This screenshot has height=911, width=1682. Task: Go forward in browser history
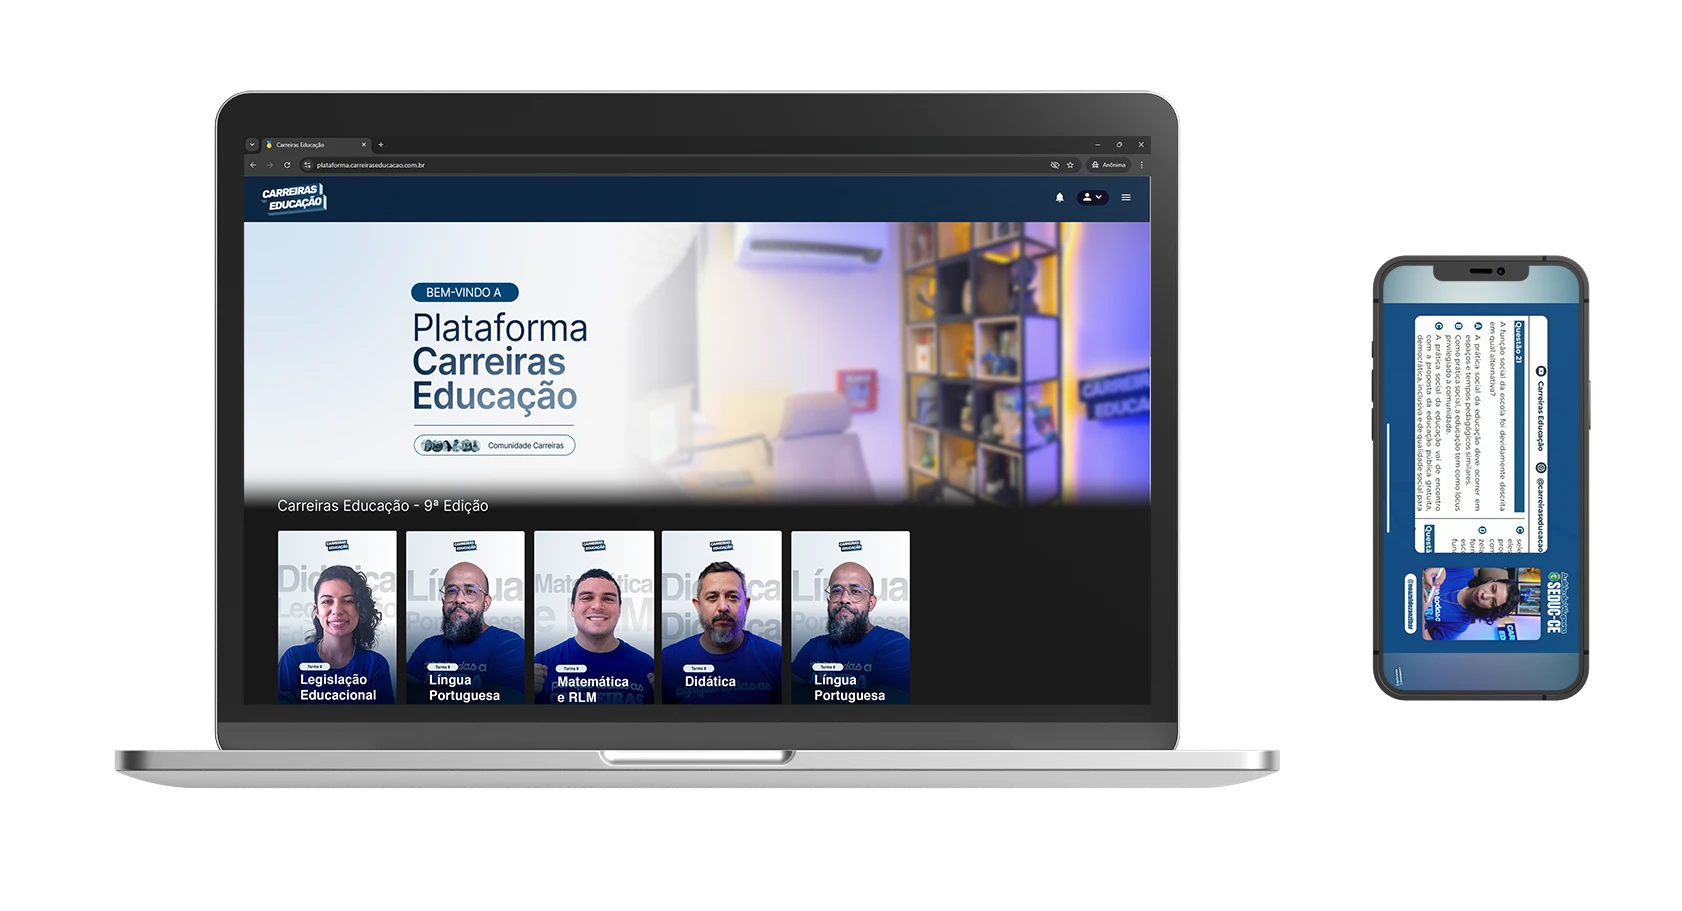(270, 165)
